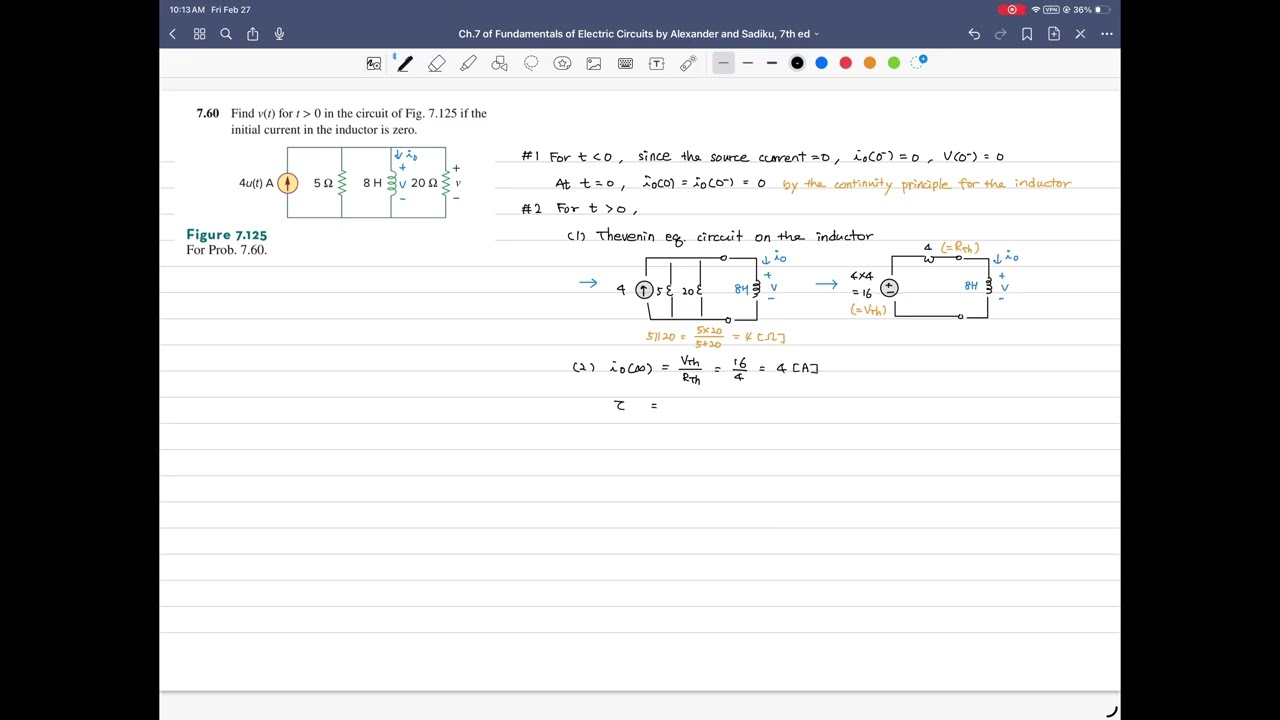Select the eraser tool
This screenshot has height=720, width=1280.
[x=437, y=63]
